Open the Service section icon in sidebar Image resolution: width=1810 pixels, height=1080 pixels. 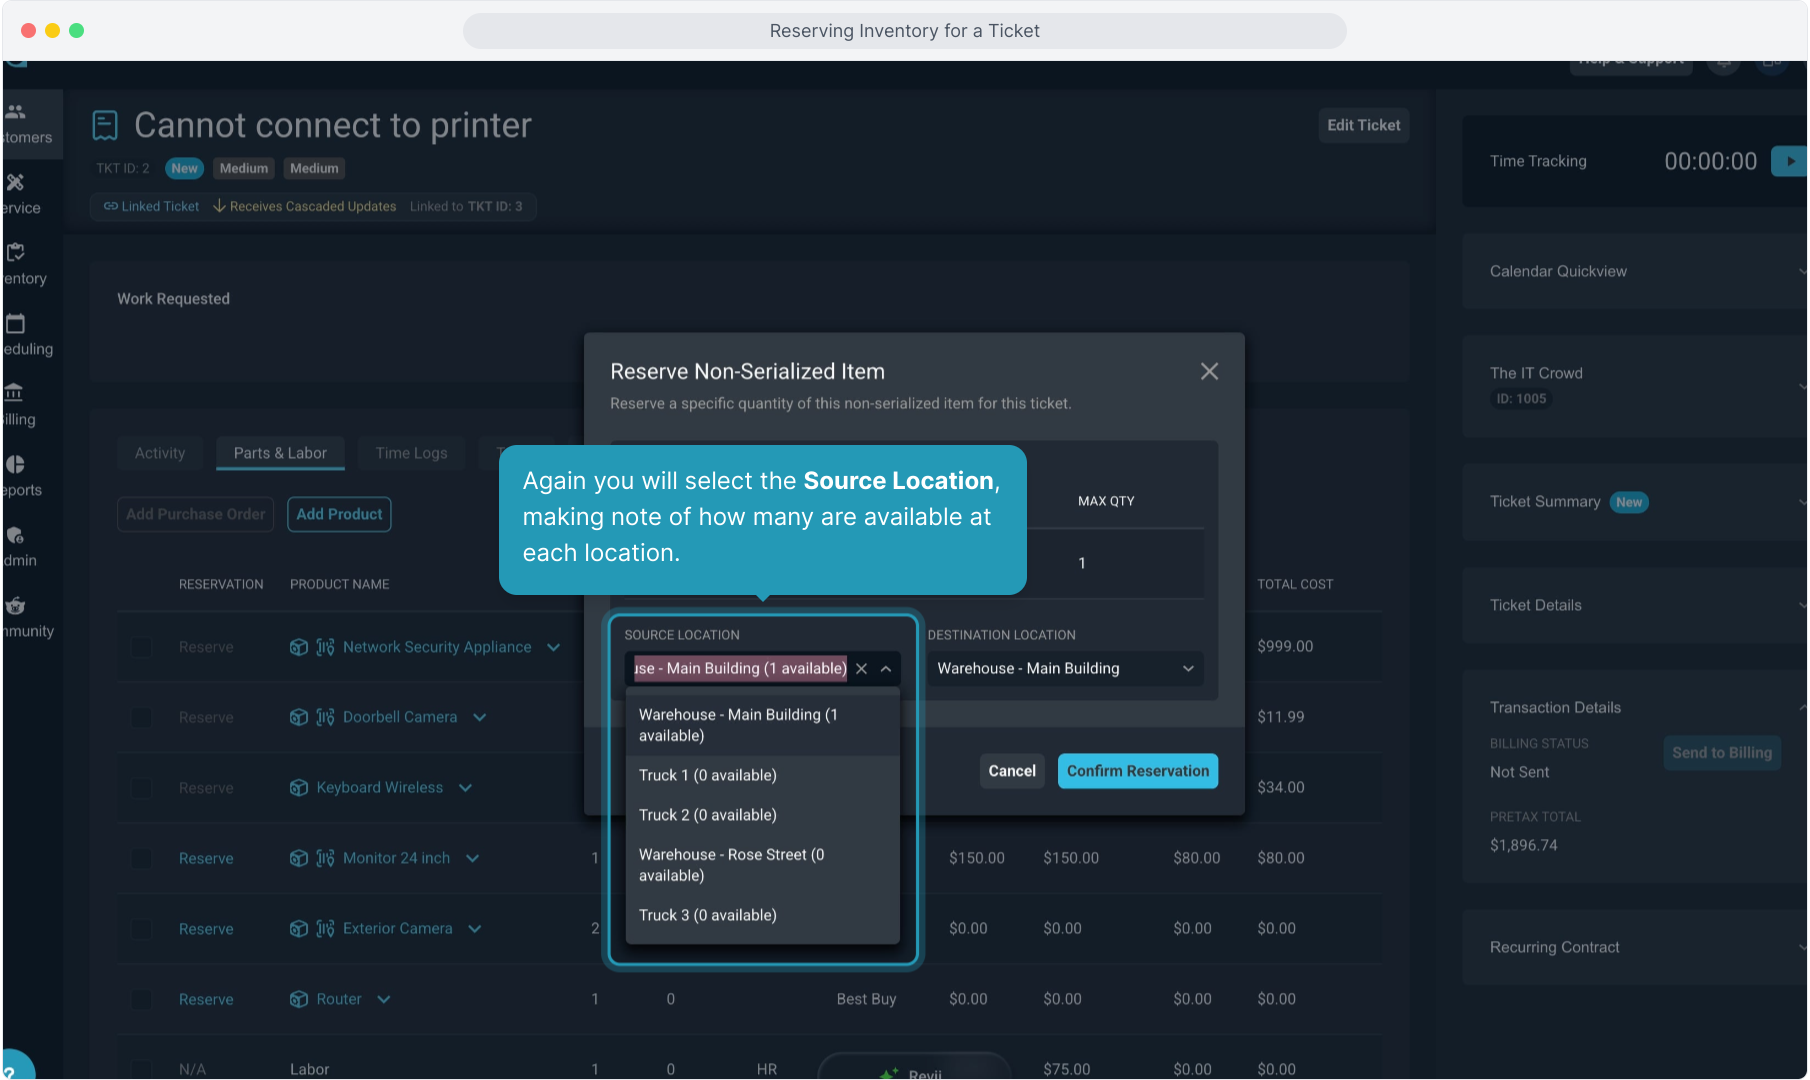click(16, 183)
